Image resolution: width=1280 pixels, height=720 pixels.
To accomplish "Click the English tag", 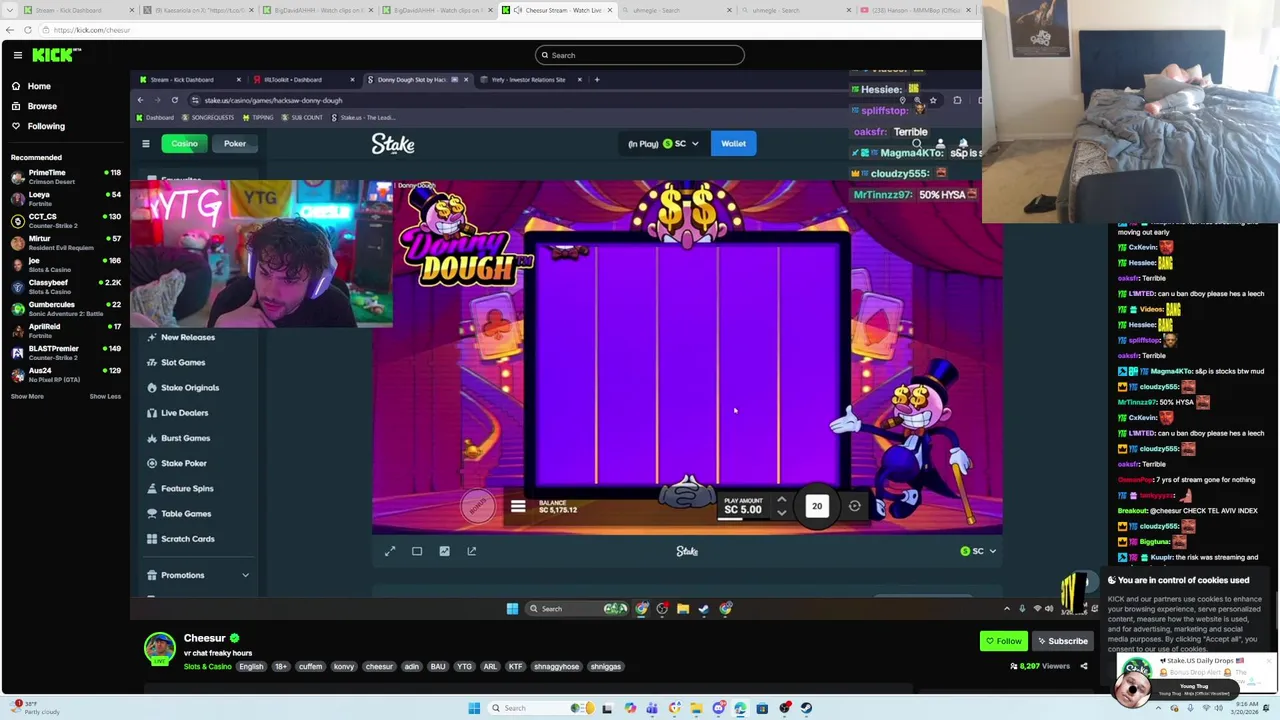I will pos(251,666).
